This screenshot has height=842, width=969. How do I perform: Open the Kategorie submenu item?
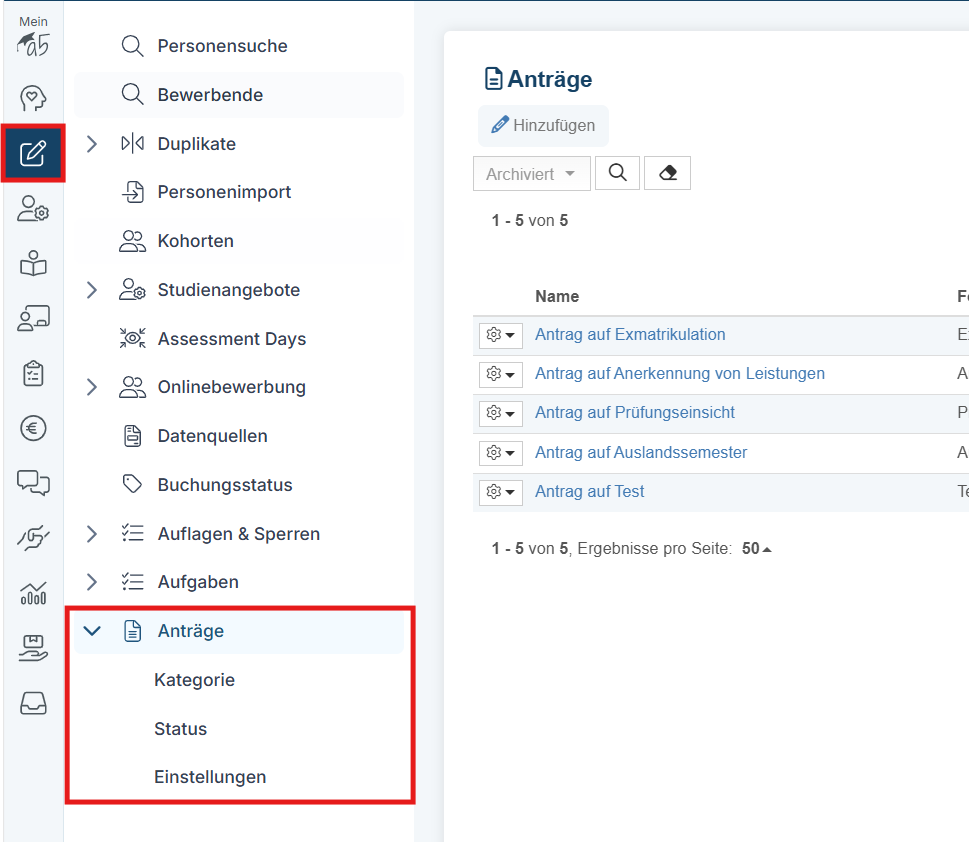tap(194, 680)
